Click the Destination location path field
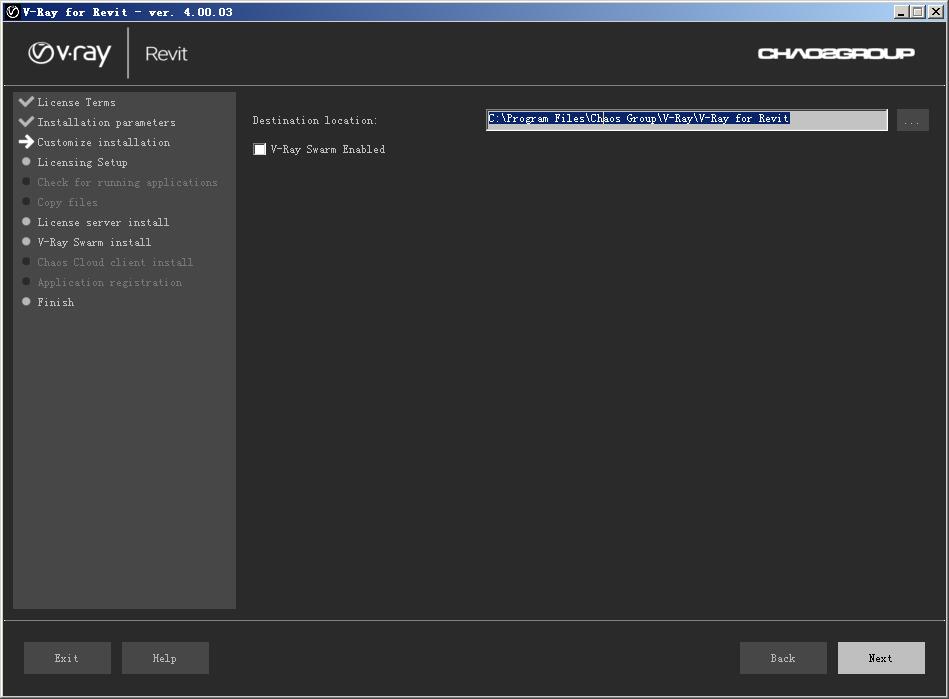The image size is (949, 699). pyautogui.click(x=687, y=119)
